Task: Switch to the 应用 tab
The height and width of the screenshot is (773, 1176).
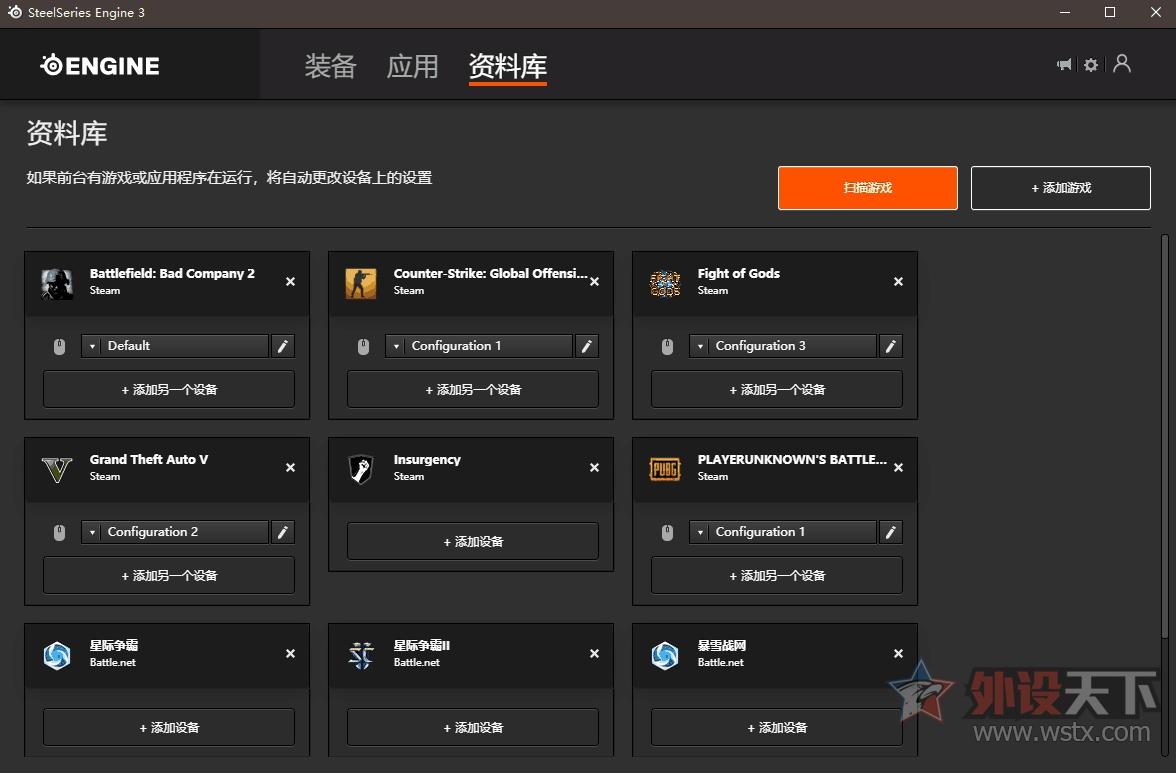Action: coord(412,66)
